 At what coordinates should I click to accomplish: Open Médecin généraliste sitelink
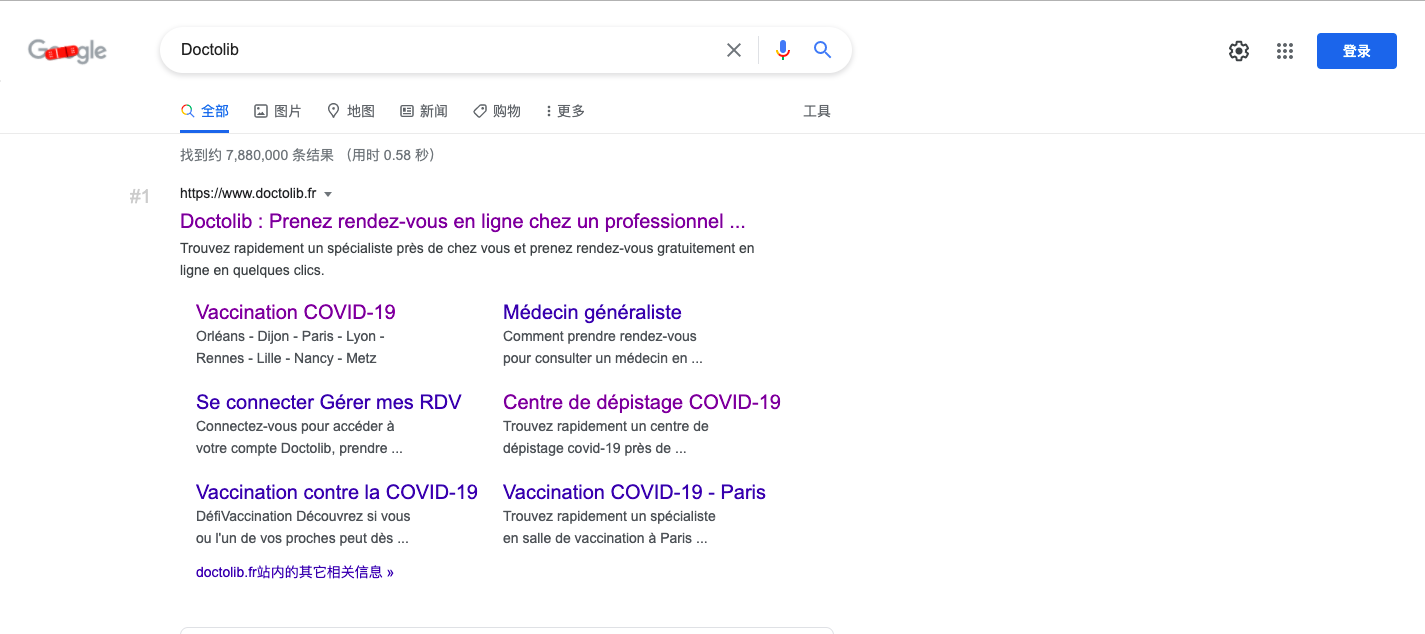(x=592, y=312)
